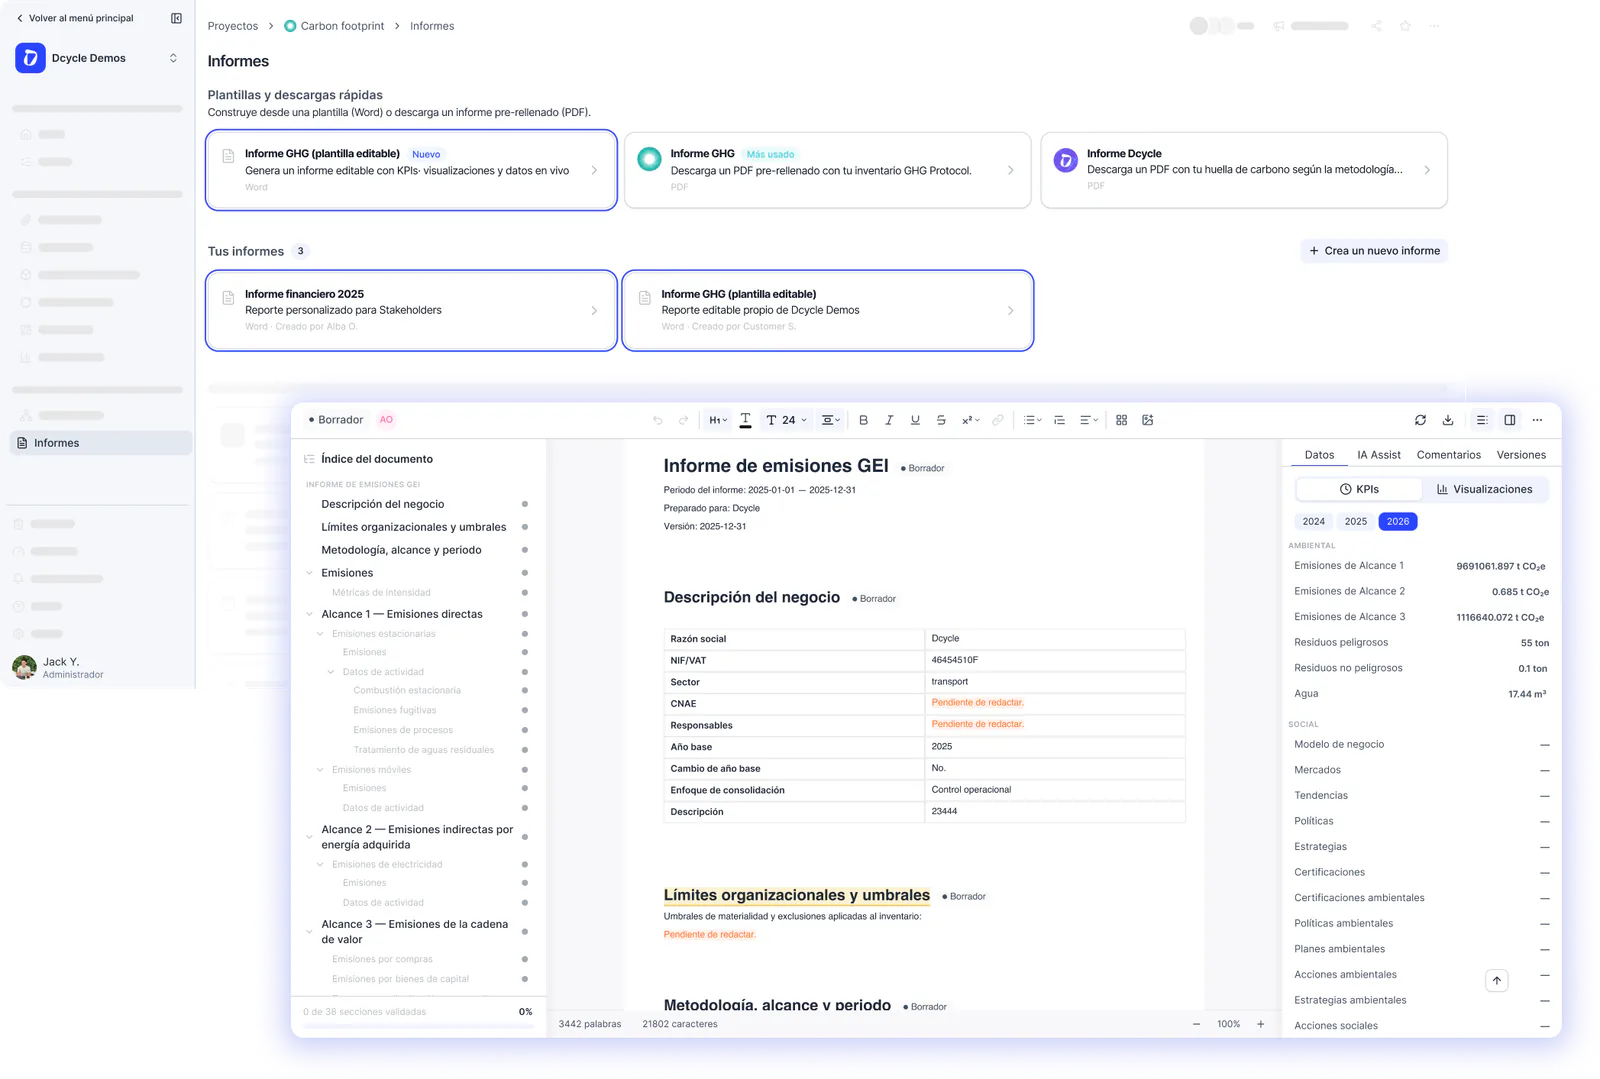This screenshot has width=1600, height=1079.
Task: Click Emisiones de Alcance 1 KPI row
Action: [1420, 566]
